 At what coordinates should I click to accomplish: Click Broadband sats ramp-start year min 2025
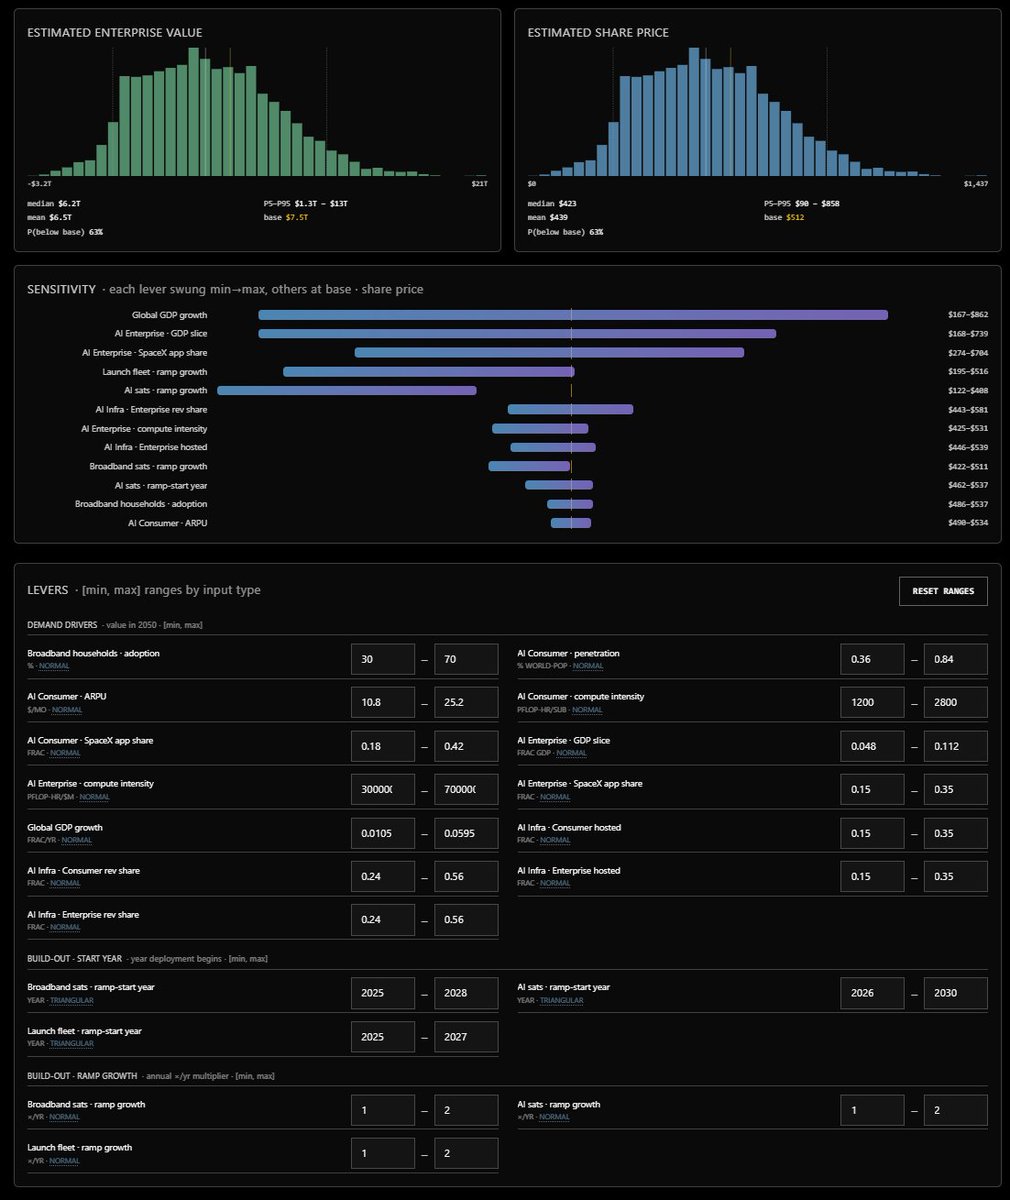[x=383, y=993]
